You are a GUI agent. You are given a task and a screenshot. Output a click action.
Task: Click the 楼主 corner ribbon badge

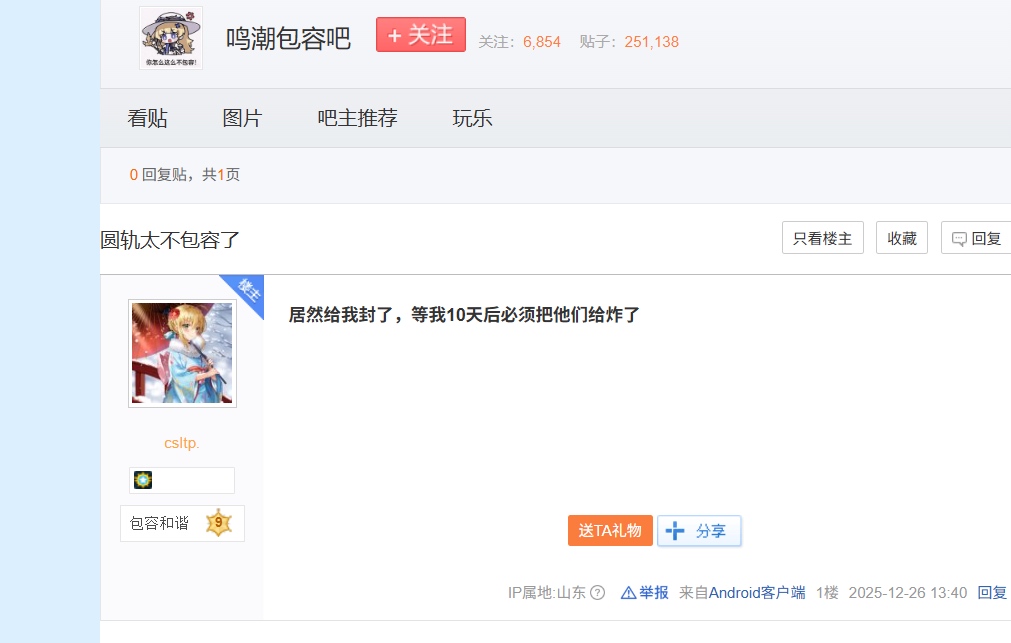click(246, 292)
